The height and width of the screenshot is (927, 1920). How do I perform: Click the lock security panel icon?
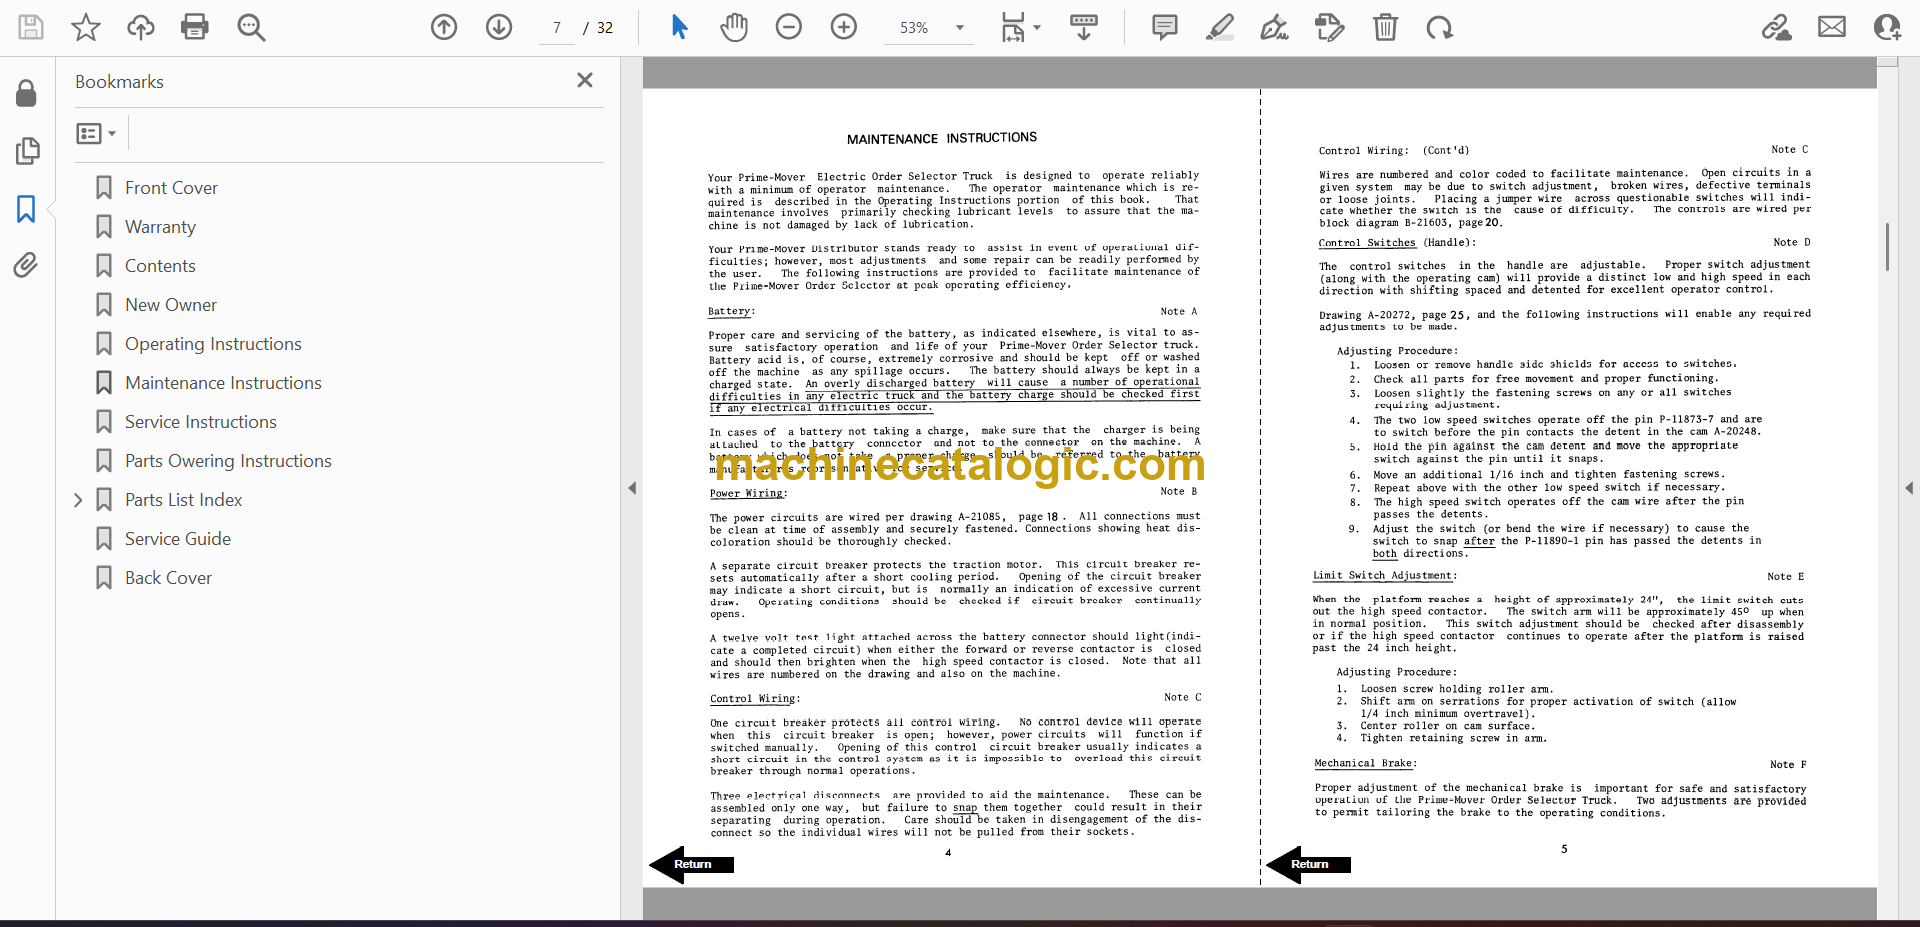coord(26,93)
